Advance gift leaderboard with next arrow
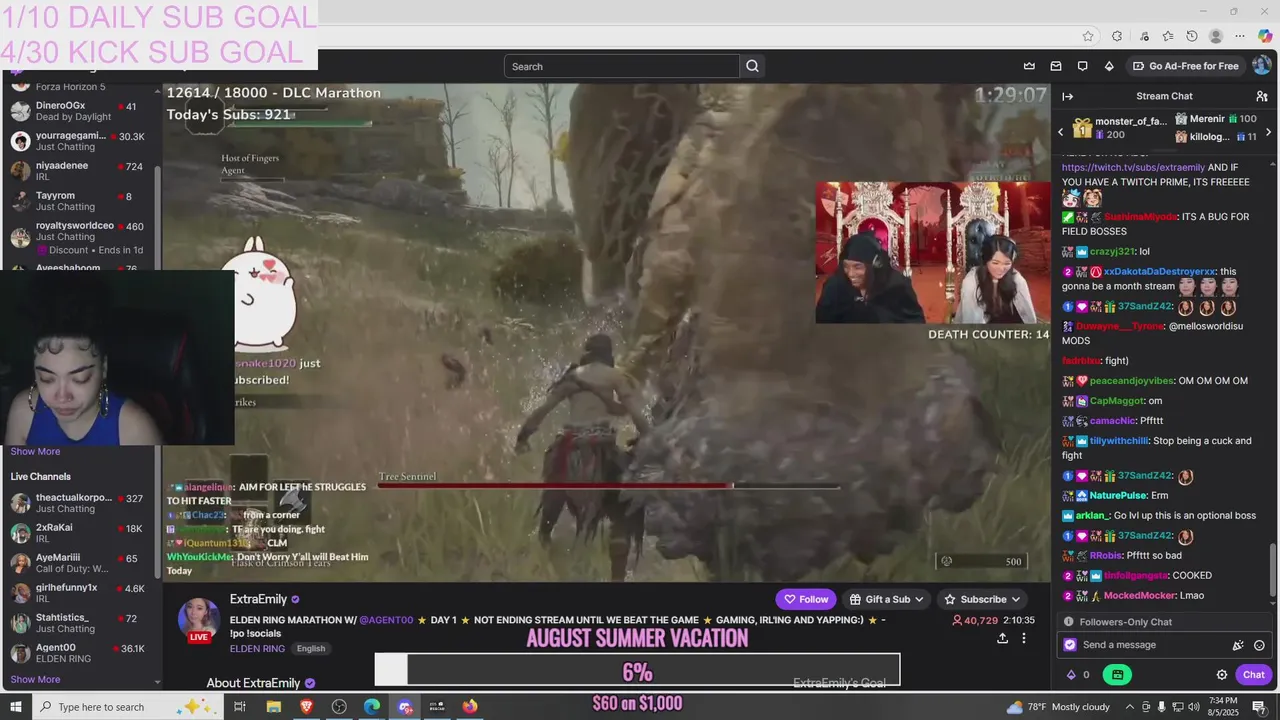 [x=1268, y=131]
